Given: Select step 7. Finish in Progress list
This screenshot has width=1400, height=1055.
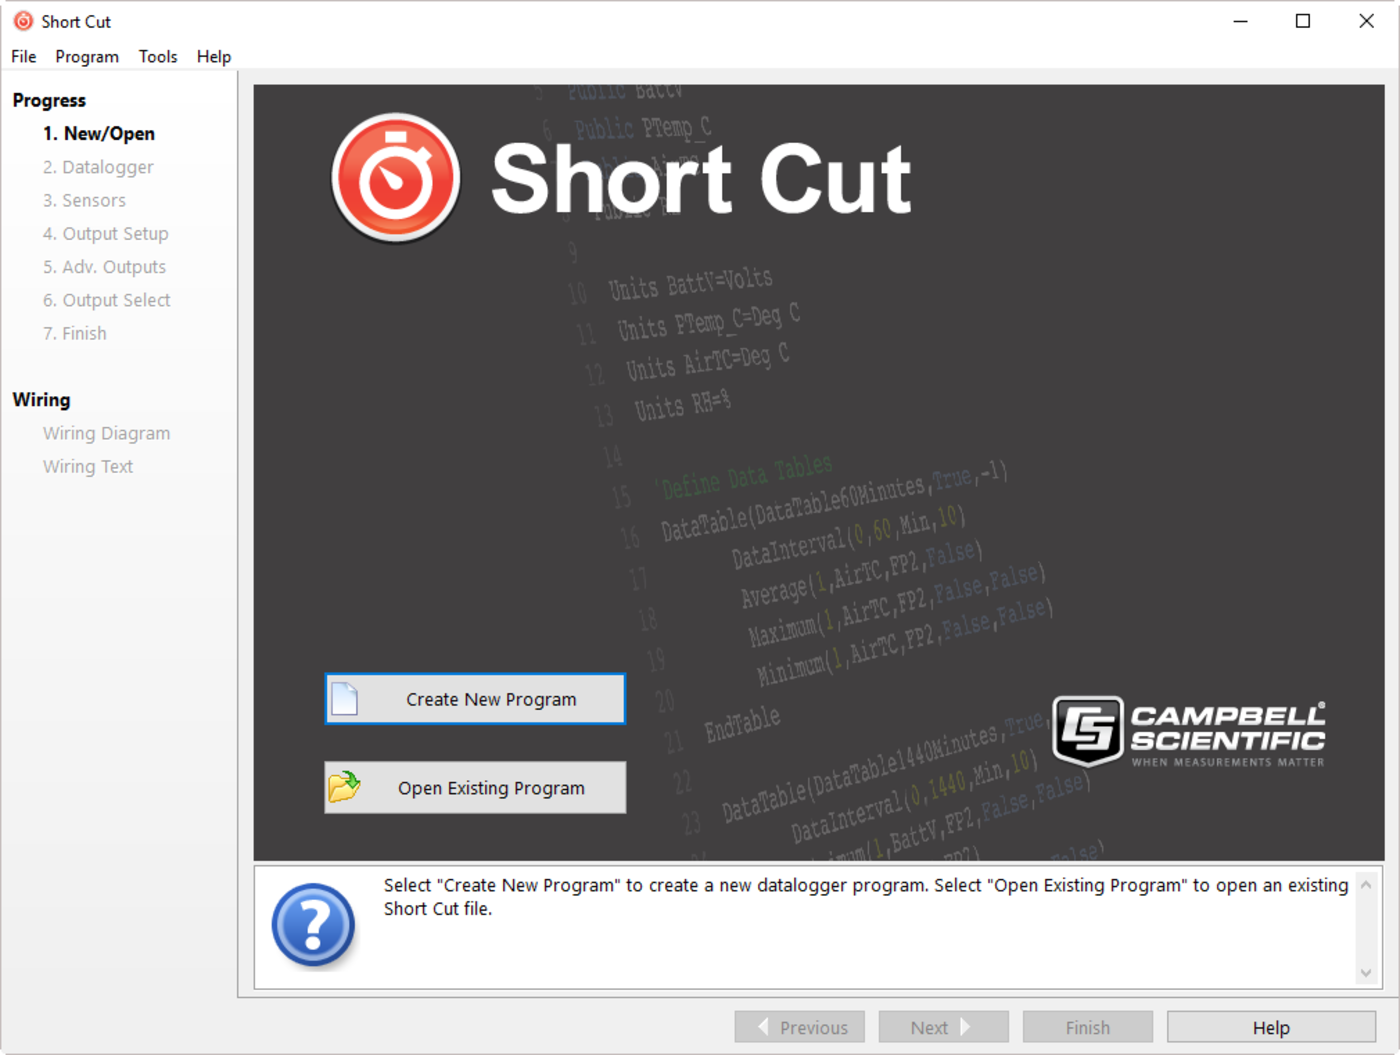Looking at the screenshot, I should click(x=75, y=334).
